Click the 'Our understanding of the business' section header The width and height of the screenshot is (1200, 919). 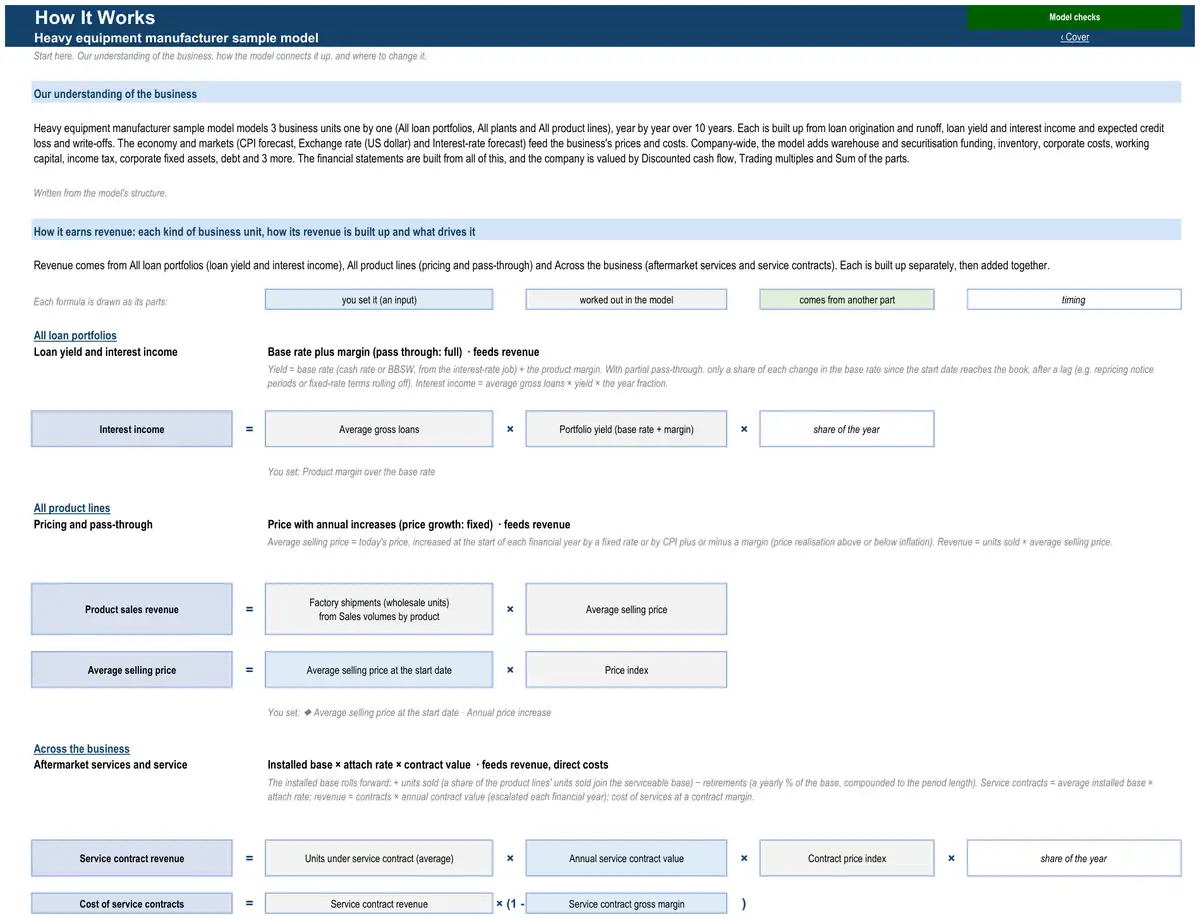(x=607, y=94)
